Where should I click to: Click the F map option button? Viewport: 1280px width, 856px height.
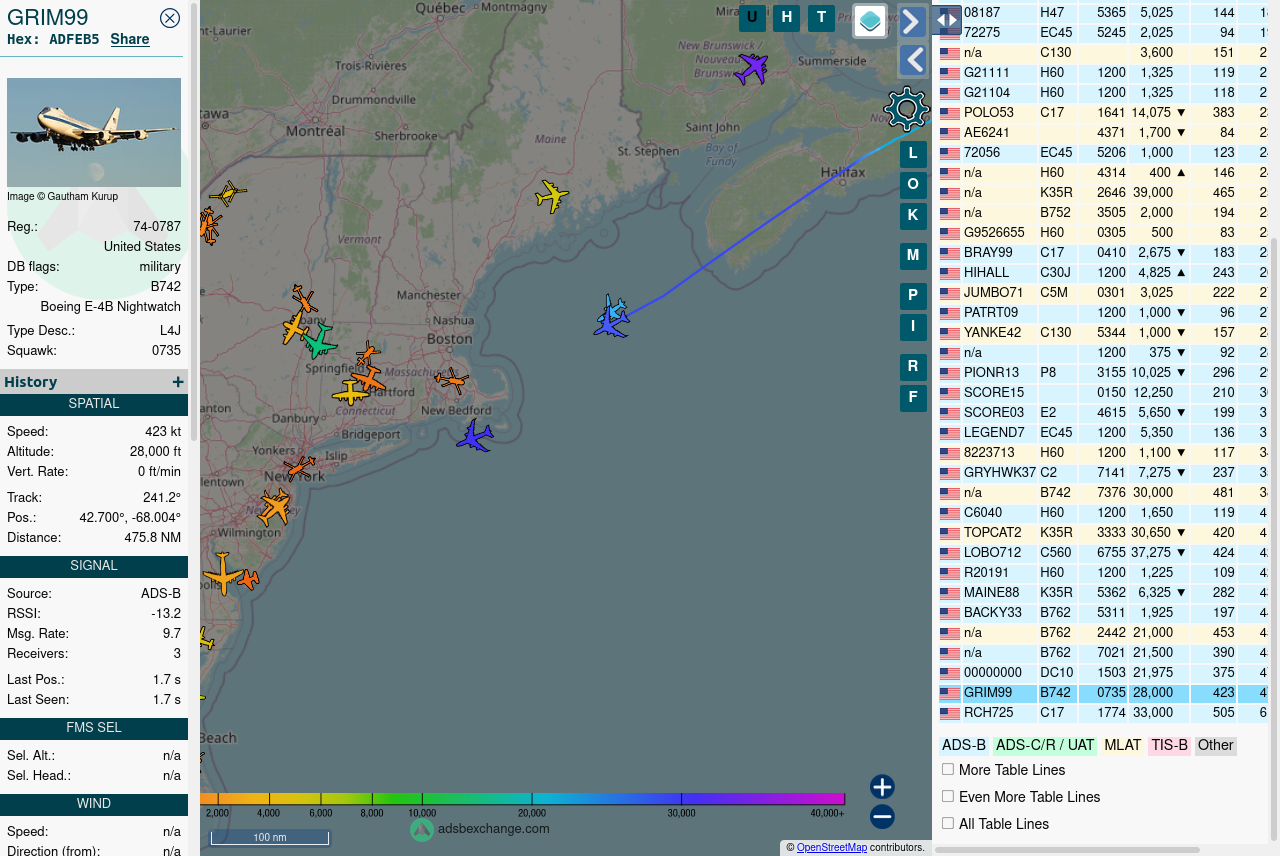pos(913,398)
